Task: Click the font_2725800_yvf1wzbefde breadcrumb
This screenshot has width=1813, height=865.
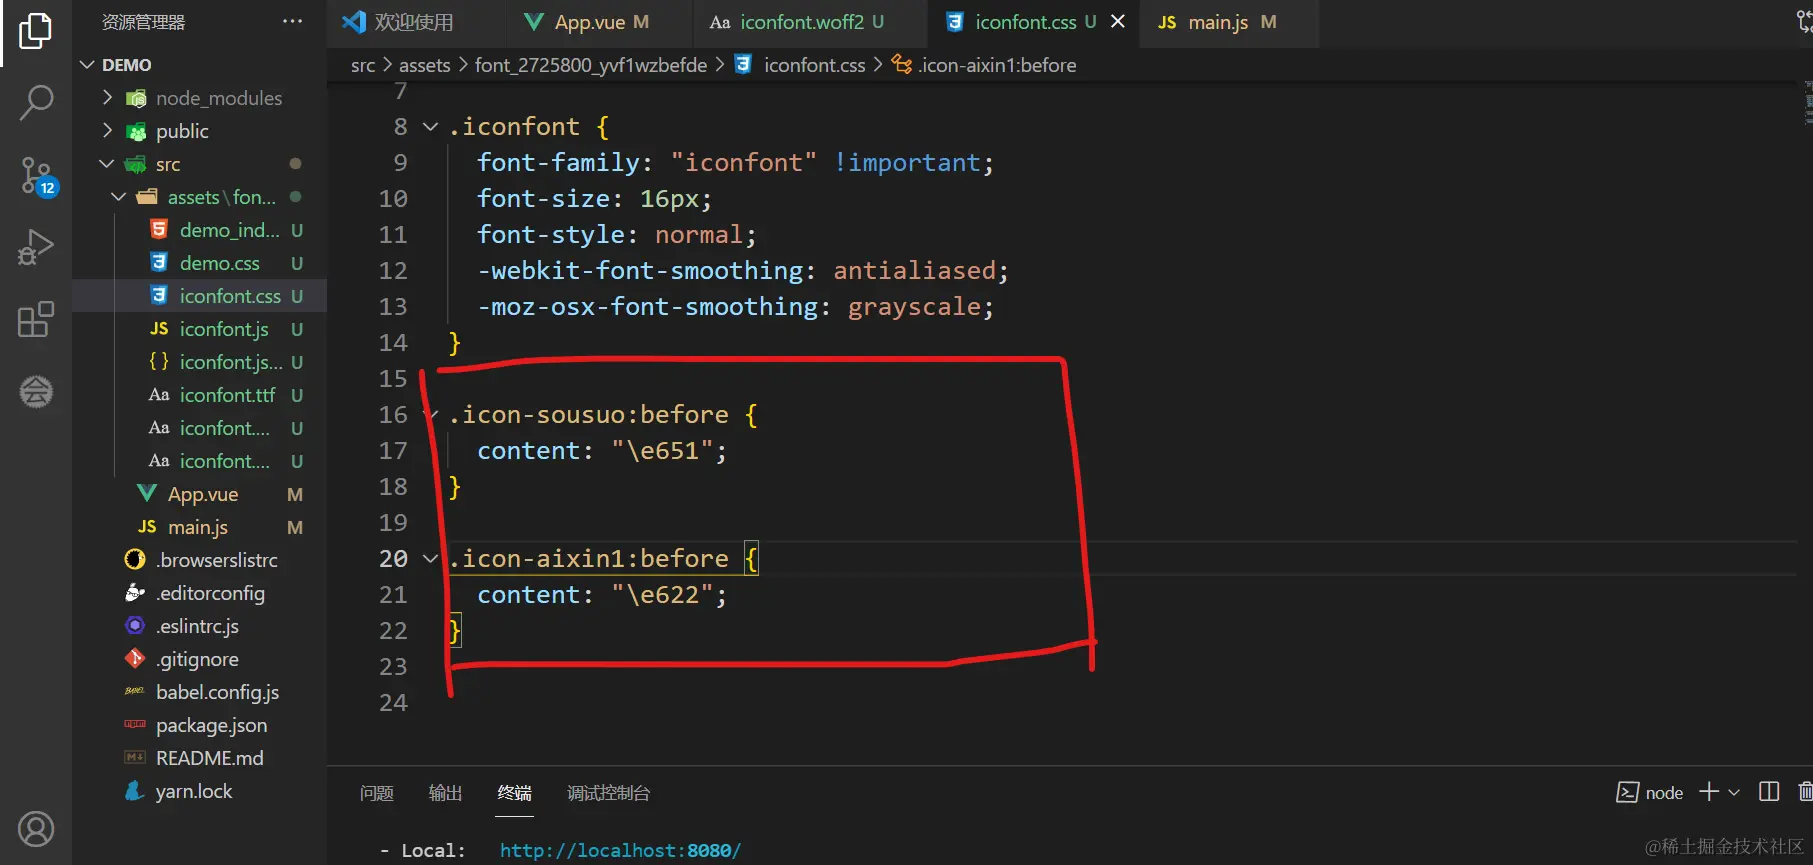Action: pyautogui.click(x=591, y=65)
